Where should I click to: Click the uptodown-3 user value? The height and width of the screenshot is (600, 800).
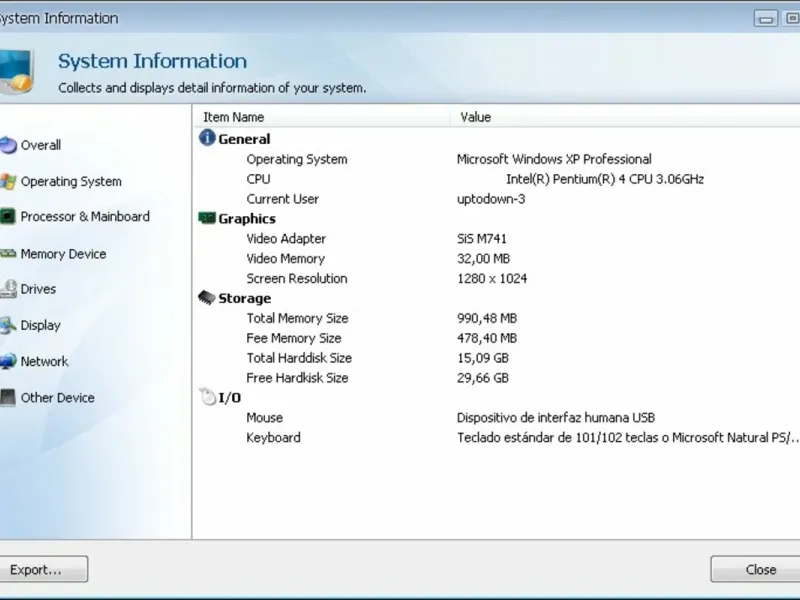coord(491,199)
